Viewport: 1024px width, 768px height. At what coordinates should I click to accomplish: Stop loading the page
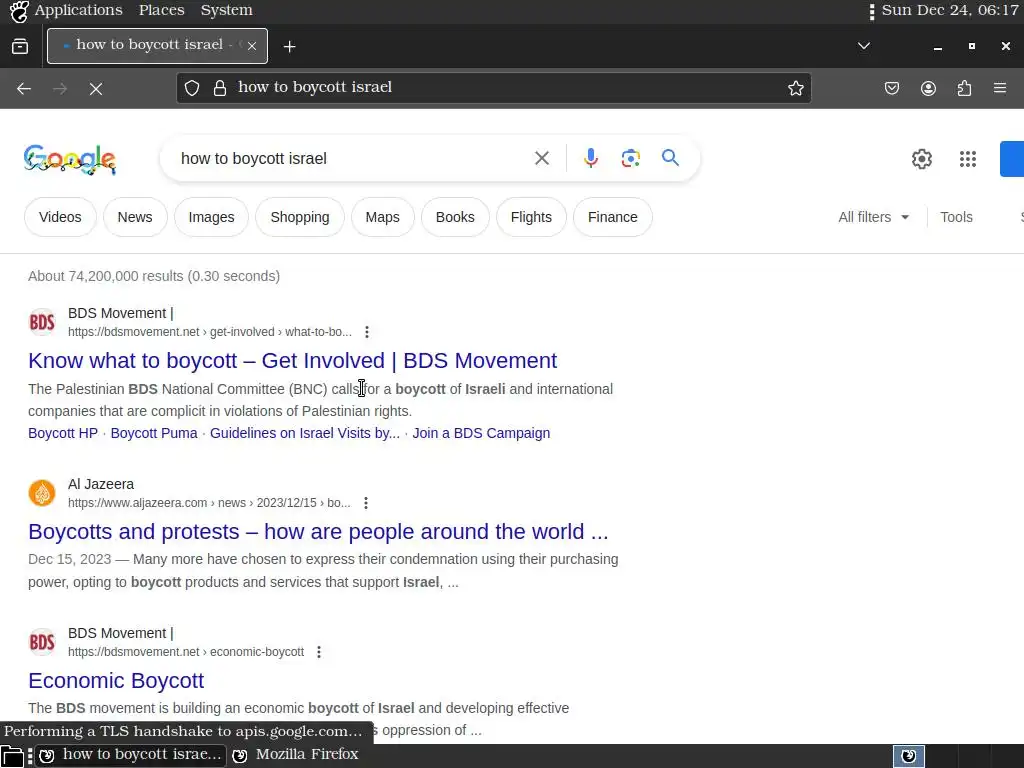tap(96, 88)
